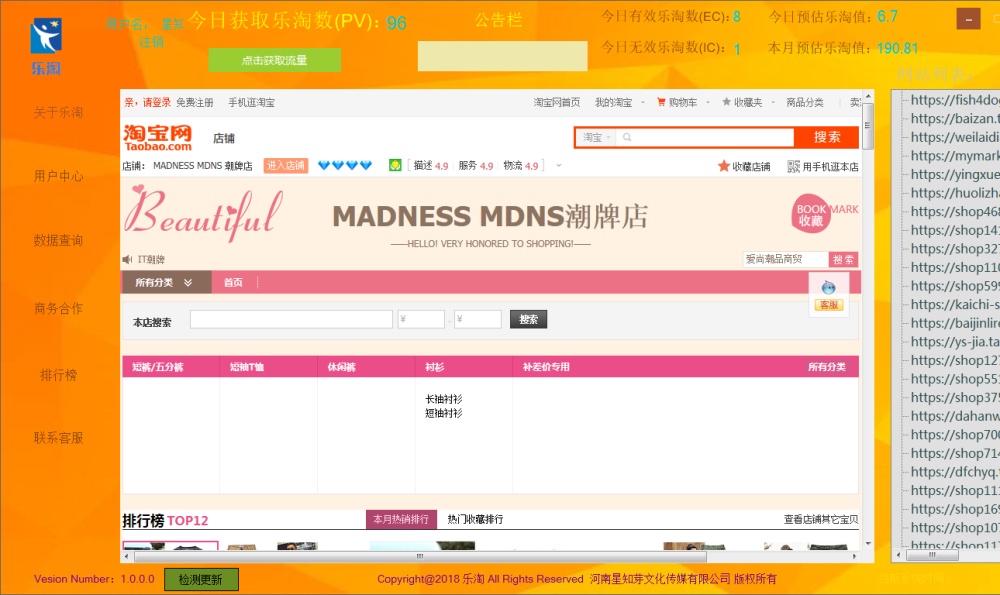
Task: Expand the shop rating details arrow
Action: coord(559,166)
